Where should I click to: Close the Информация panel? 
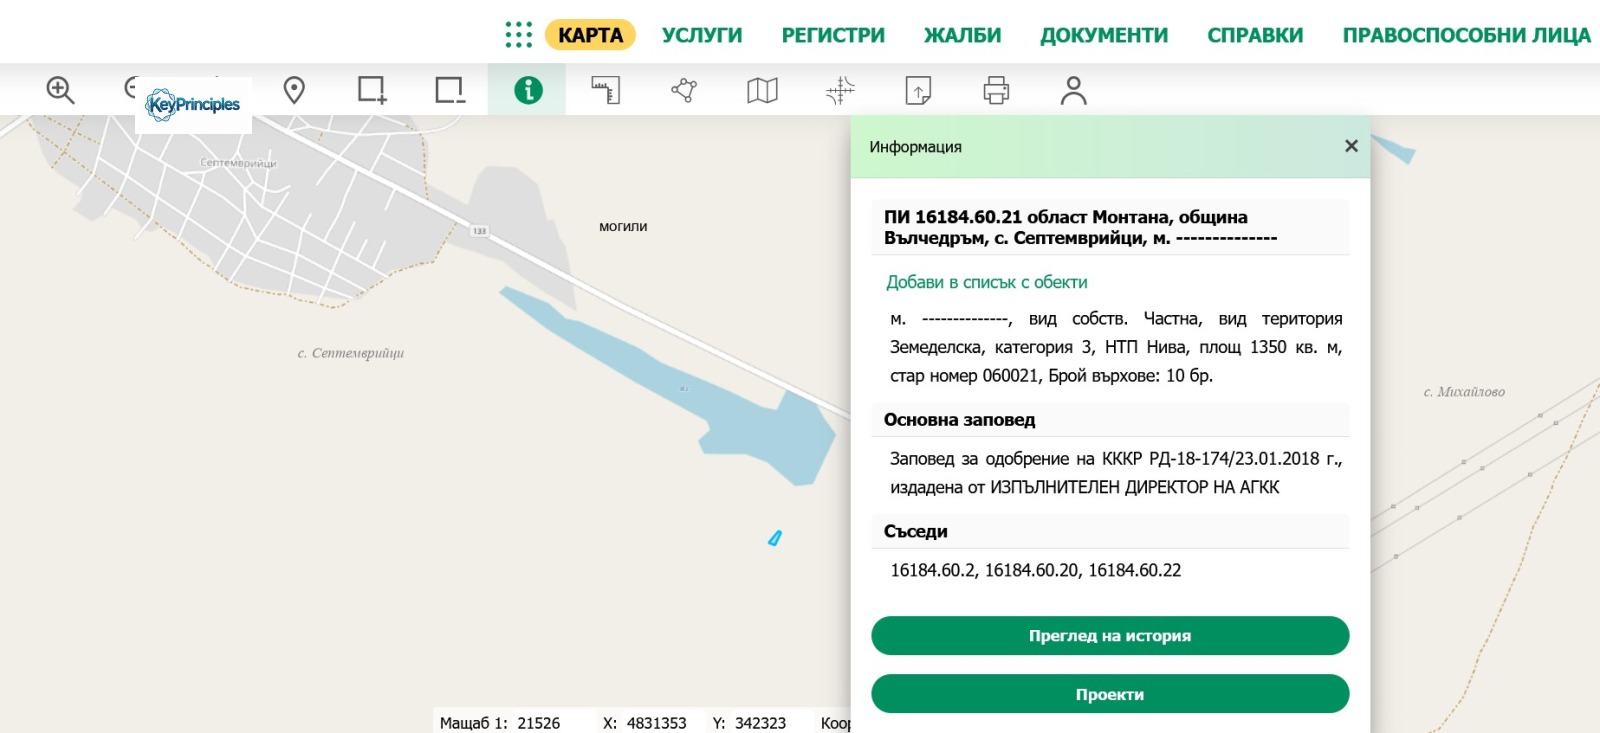1351,146
